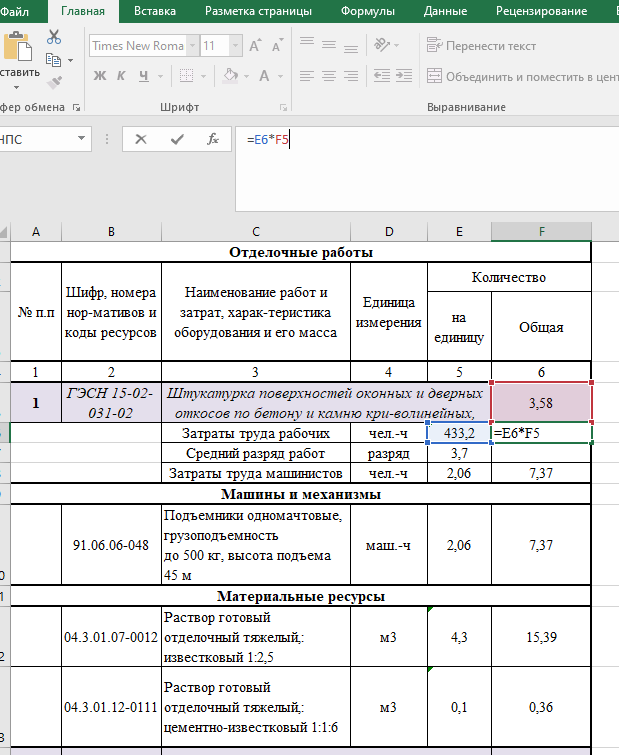Select column F header

point(542,232)
